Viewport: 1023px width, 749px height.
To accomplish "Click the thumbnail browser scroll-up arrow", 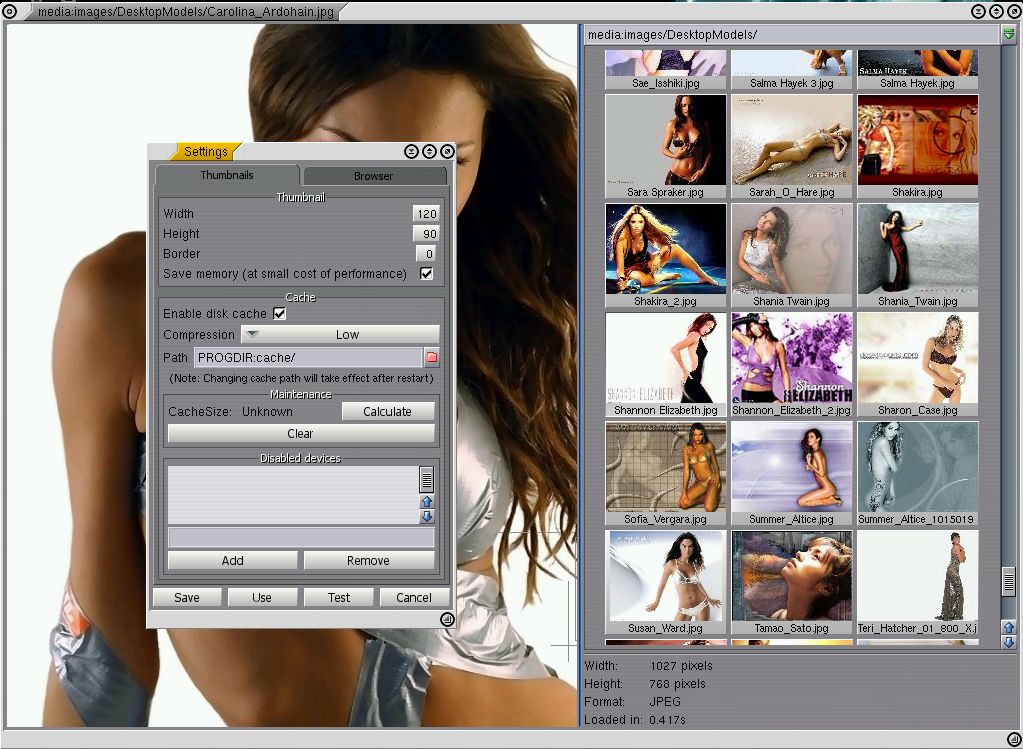I will click(x=1009, y=627).
